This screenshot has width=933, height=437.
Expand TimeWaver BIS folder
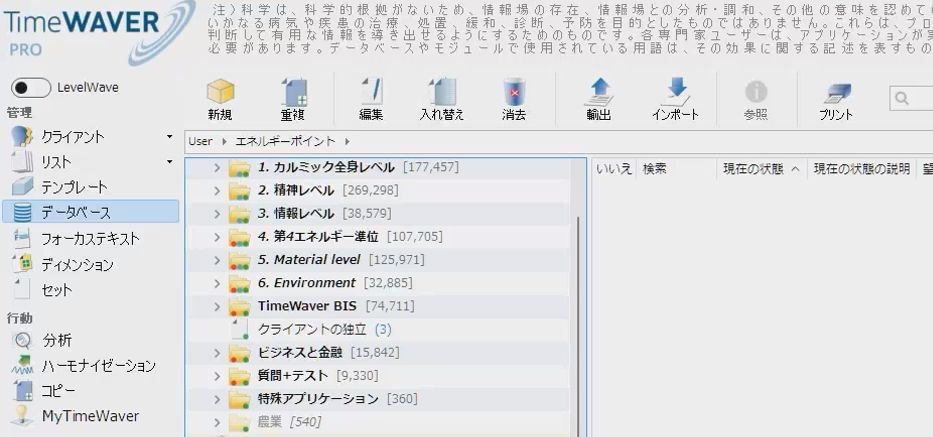[217, 307]
